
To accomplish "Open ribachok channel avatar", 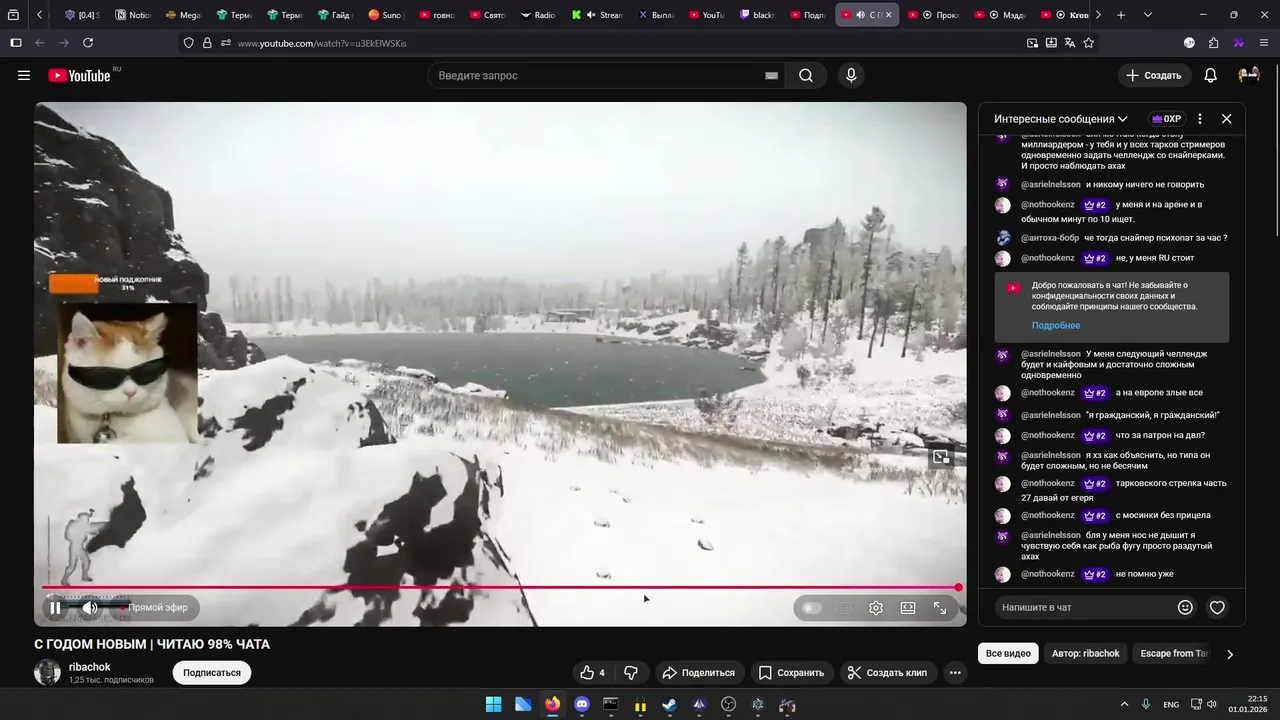I will pos(48,673).
